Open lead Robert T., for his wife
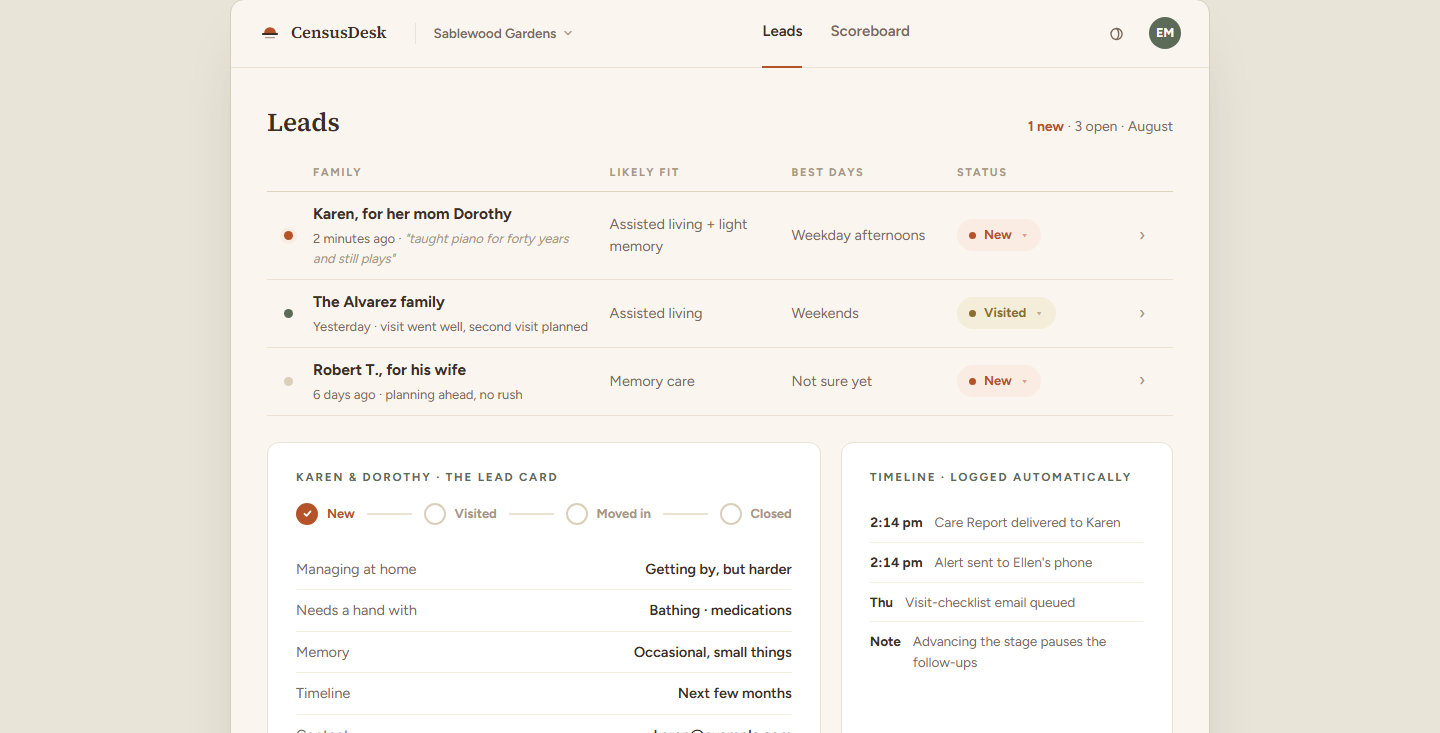Viewport: 1440px width, 733px height. 389,370
